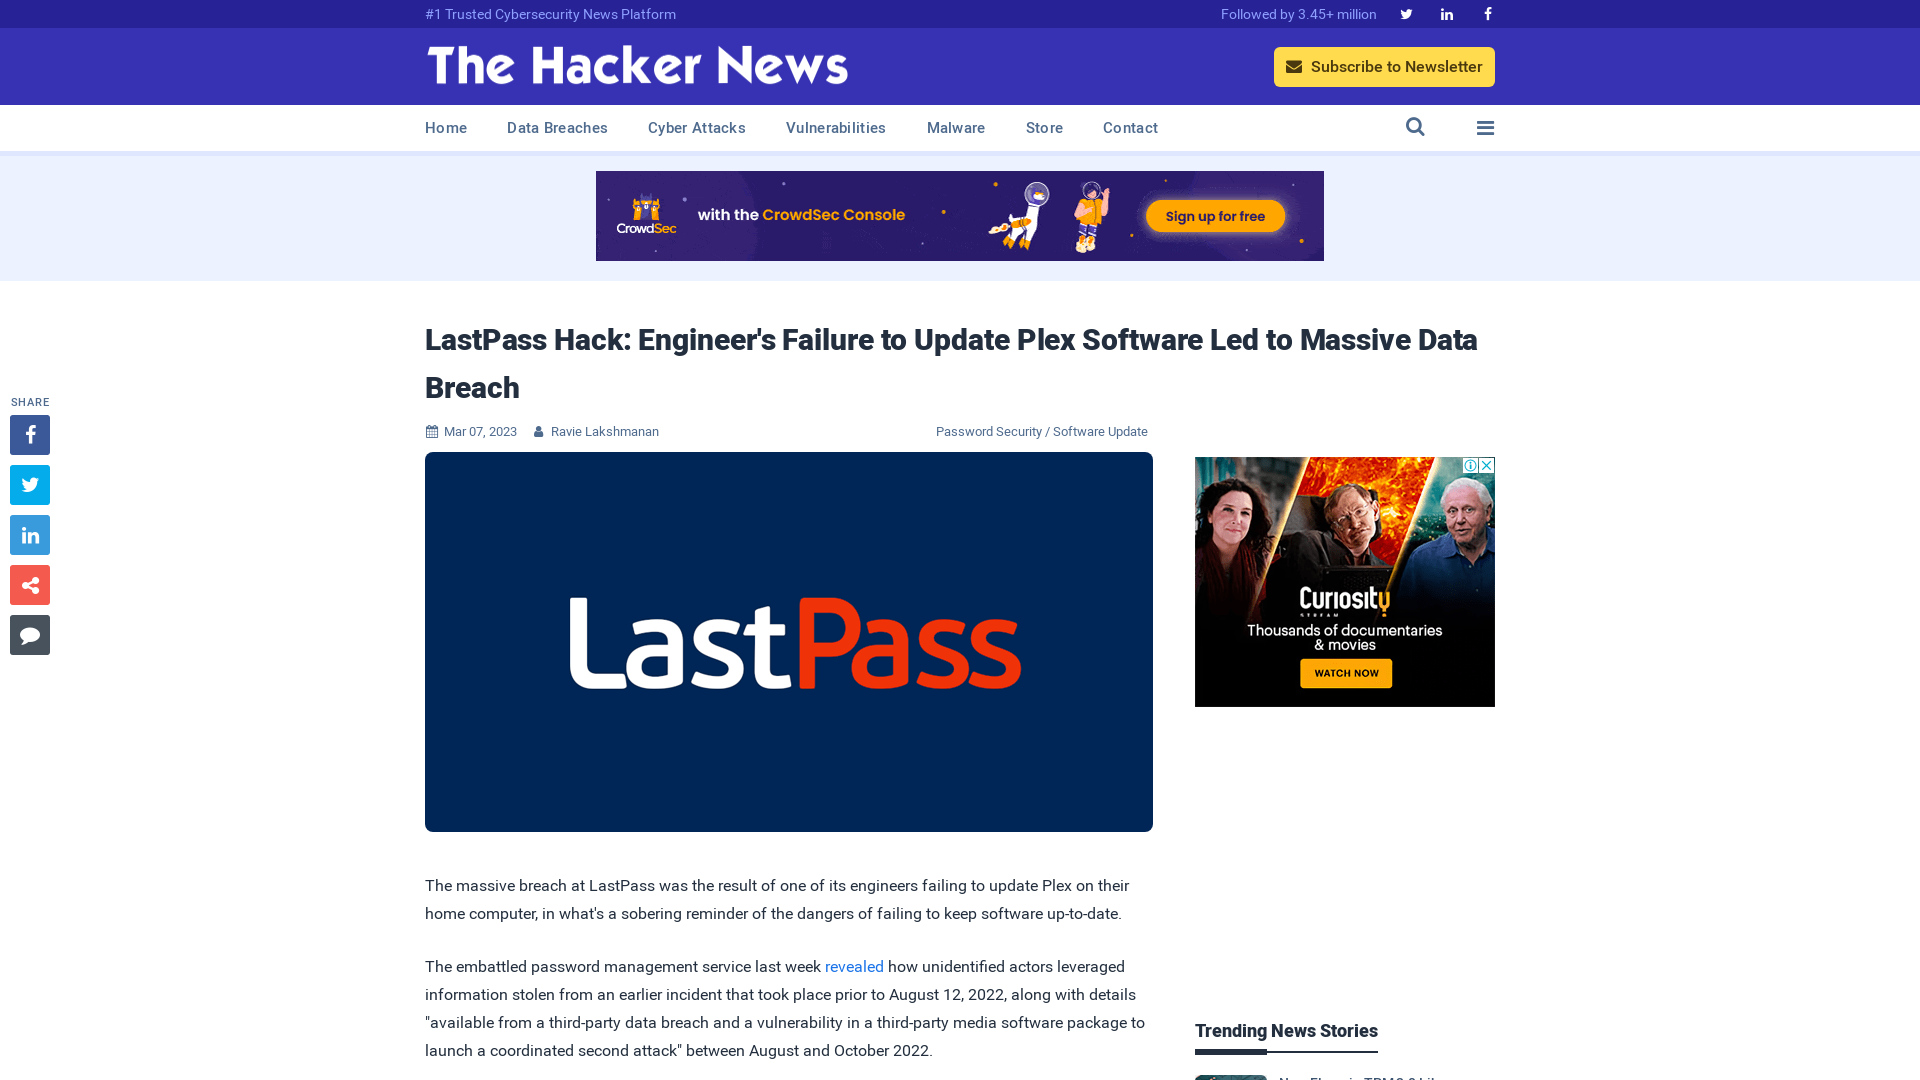Click the LinkedIn icon in header
The height and width of the screenshot is (1080, 1920).
[1447, 13]
